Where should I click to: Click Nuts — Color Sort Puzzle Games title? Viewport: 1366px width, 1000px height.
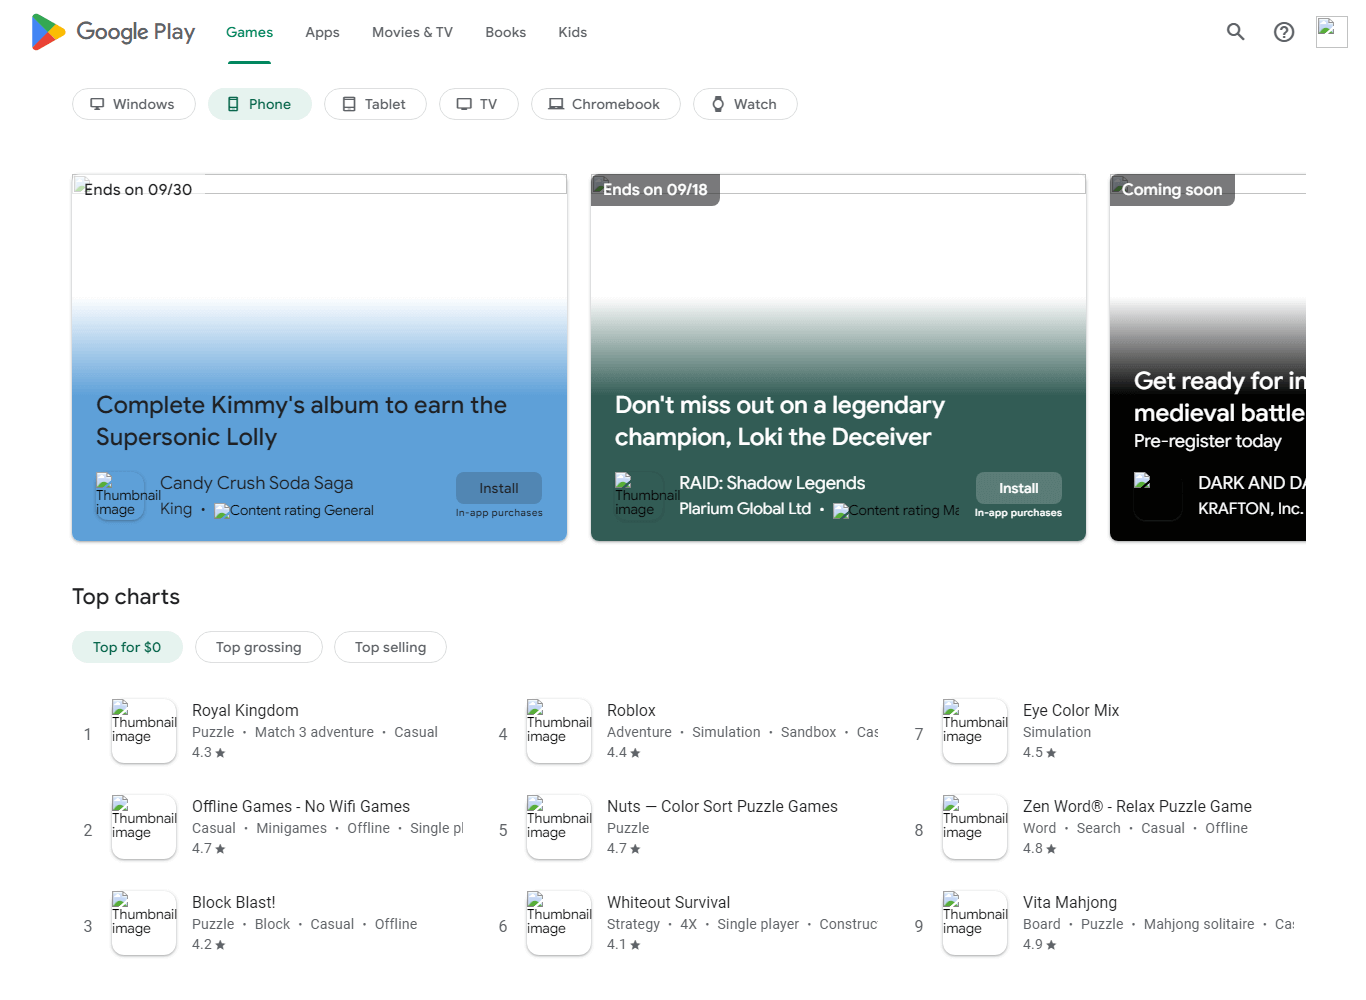click(722, 806)
